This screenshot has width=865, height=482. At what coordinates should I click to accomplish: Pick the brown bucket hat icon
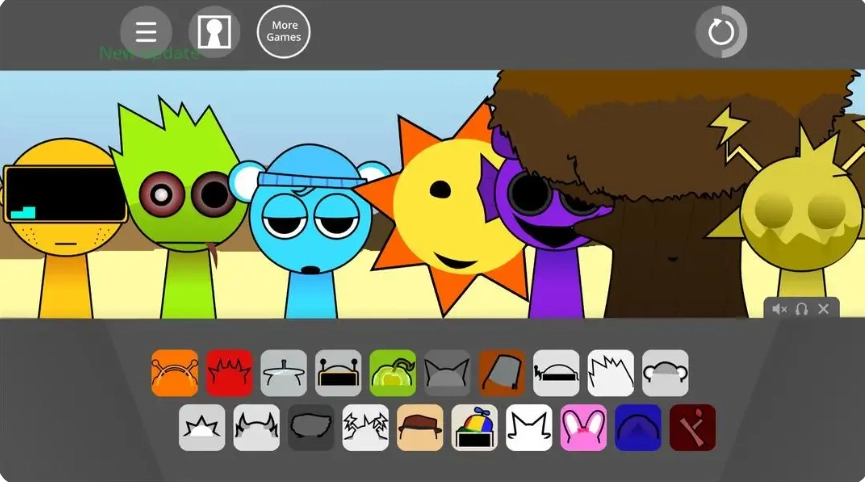pos(501,373)
